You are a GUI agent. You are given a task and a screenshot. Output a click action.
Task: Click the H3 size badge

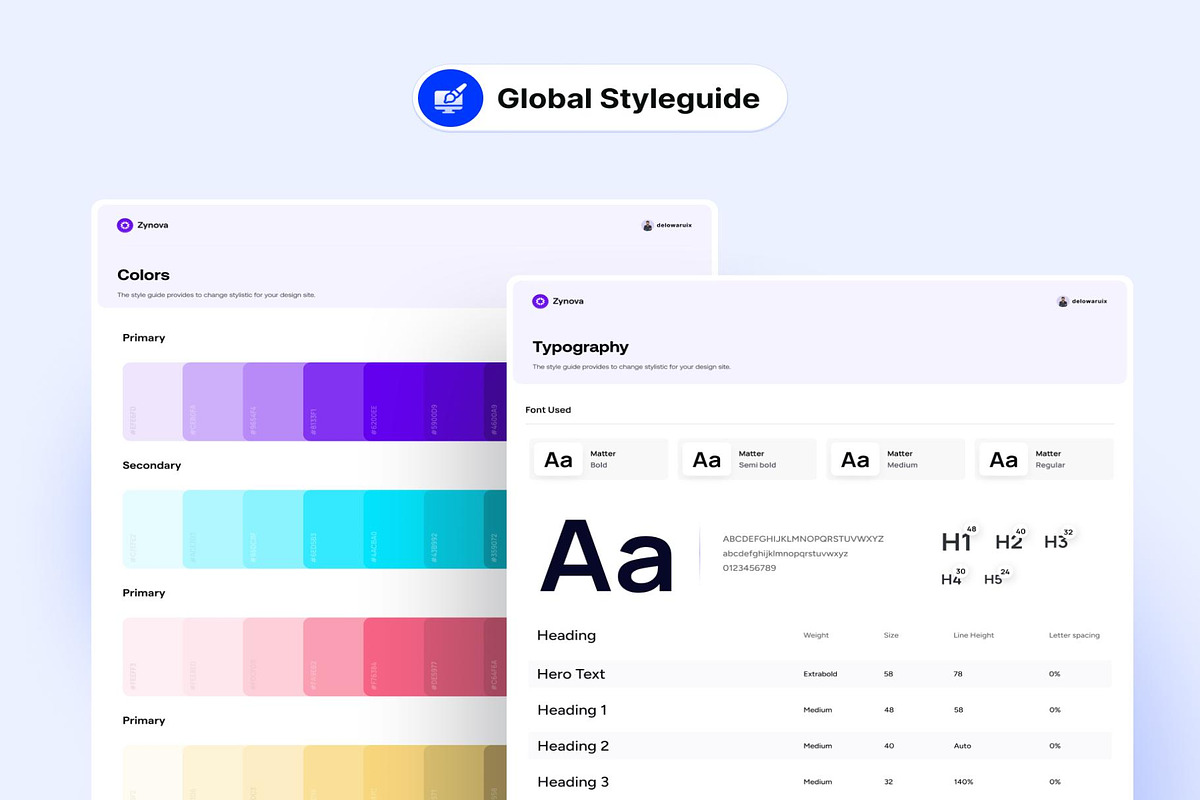1068,532
